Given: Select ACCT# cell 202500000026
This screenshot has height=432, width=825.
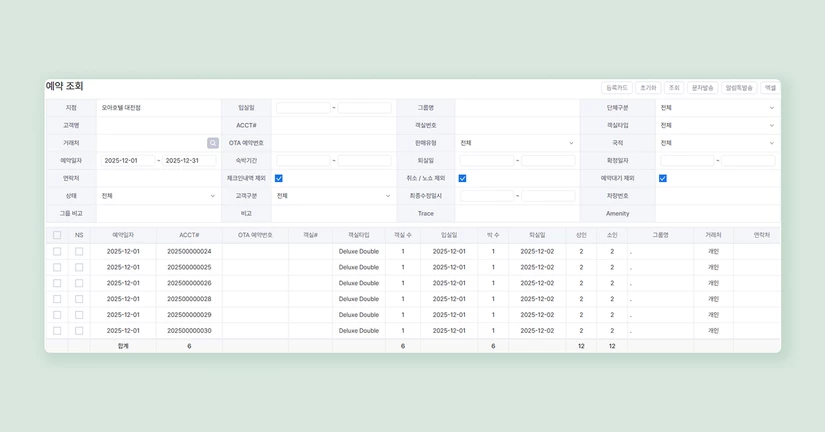Looking at the screenshot, I should (189, 283).
